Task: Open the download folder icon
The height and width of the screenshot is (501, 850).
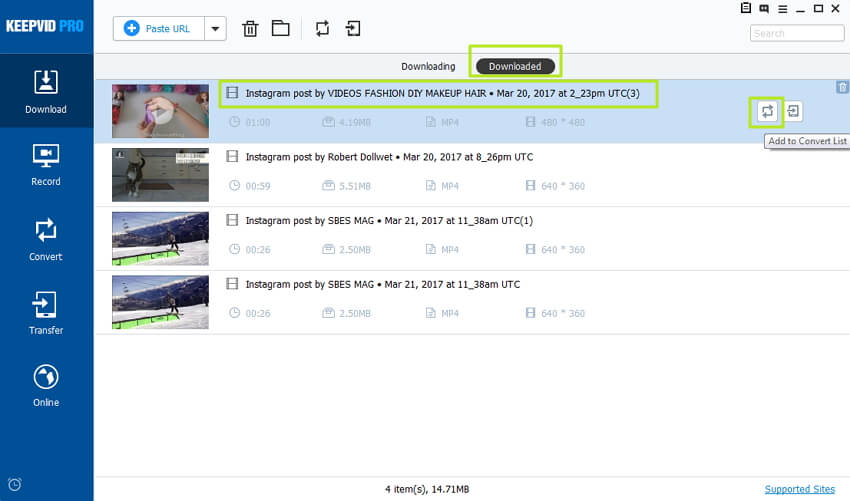Action: (x=280, y=28)
